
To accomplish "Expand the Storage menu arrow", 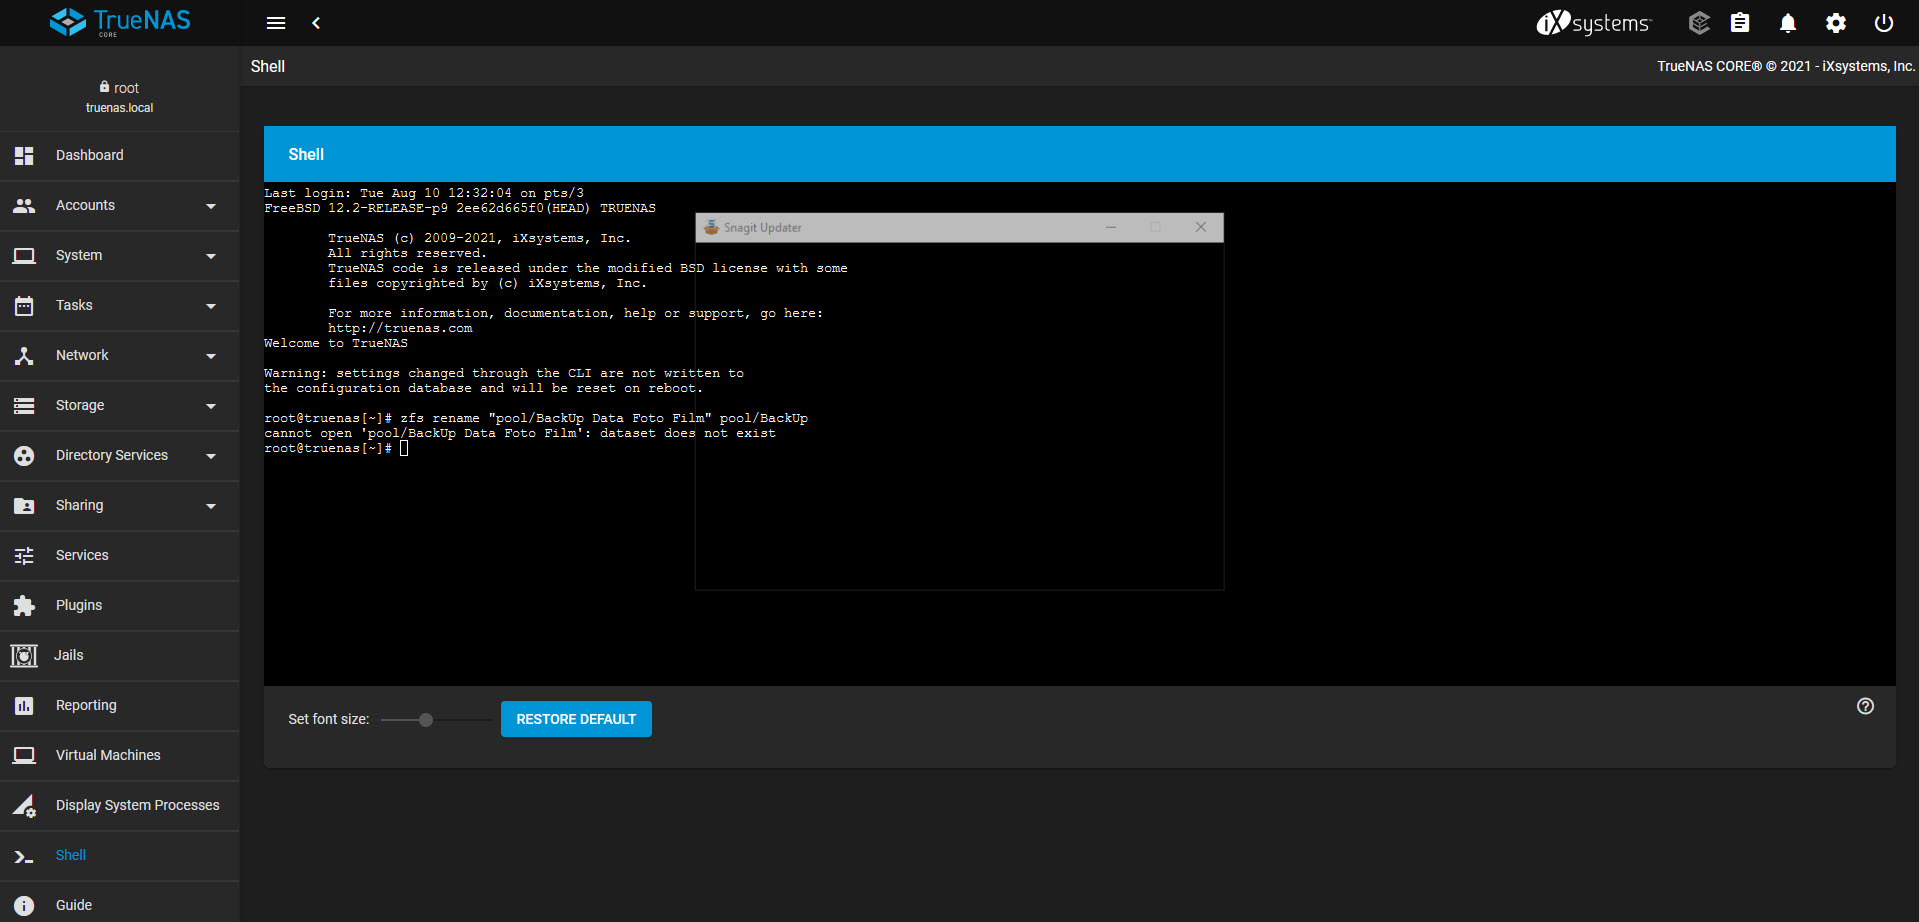I will click(211, 406).
